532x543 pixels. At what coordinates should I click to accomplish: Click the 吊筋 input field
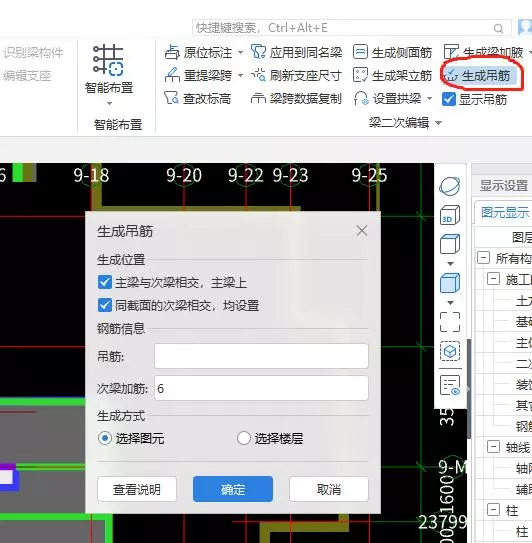click(261, 356)
